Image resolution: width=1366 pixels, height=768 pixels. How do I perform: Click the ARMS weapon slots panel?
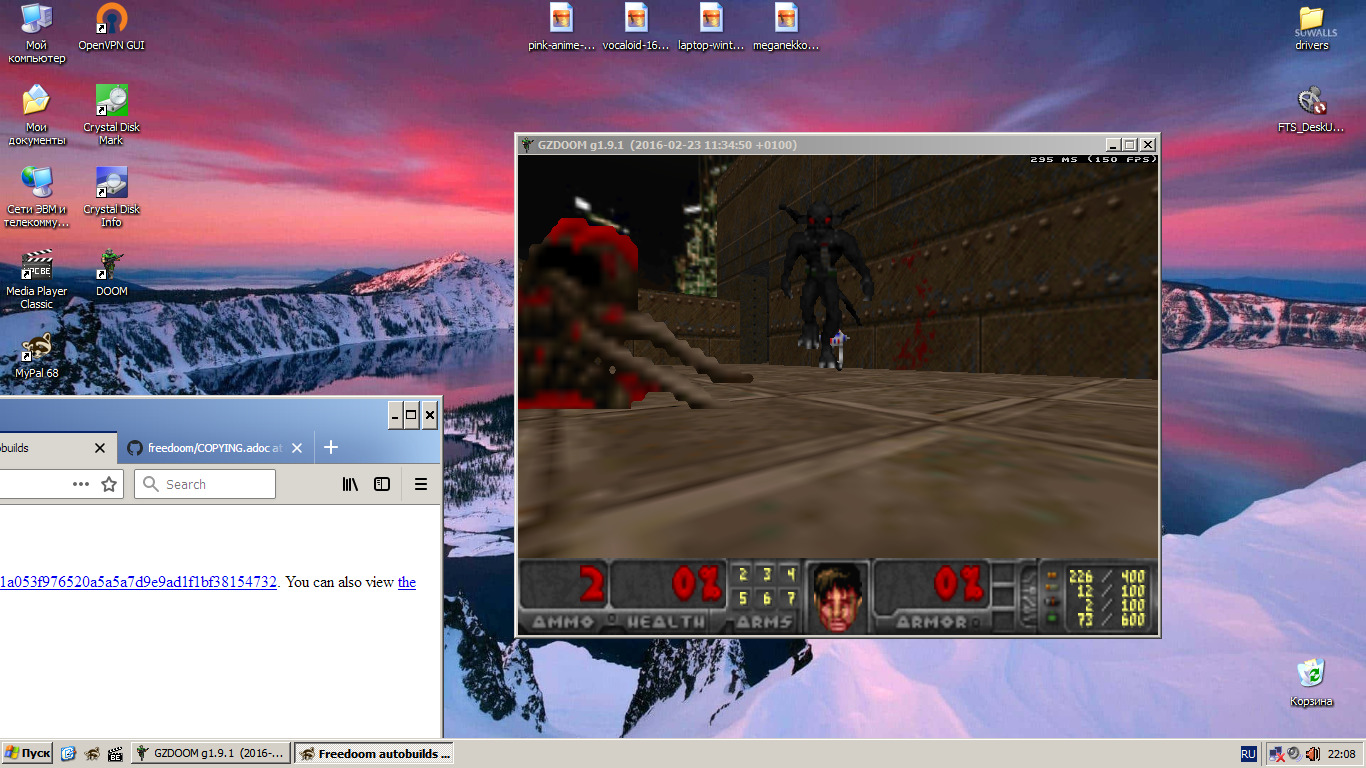click(x=766, y=596)
